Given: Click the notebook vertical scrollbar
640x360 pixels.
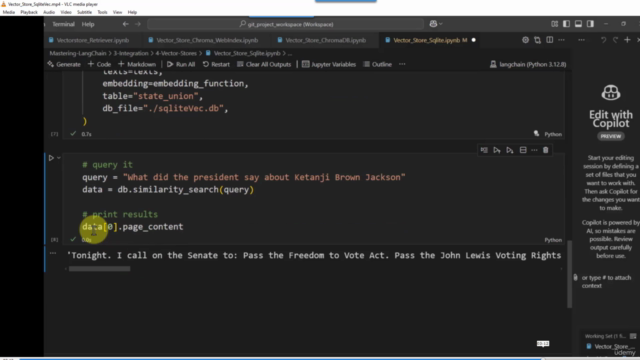Looking at the screenshot, I should (569, 274).
